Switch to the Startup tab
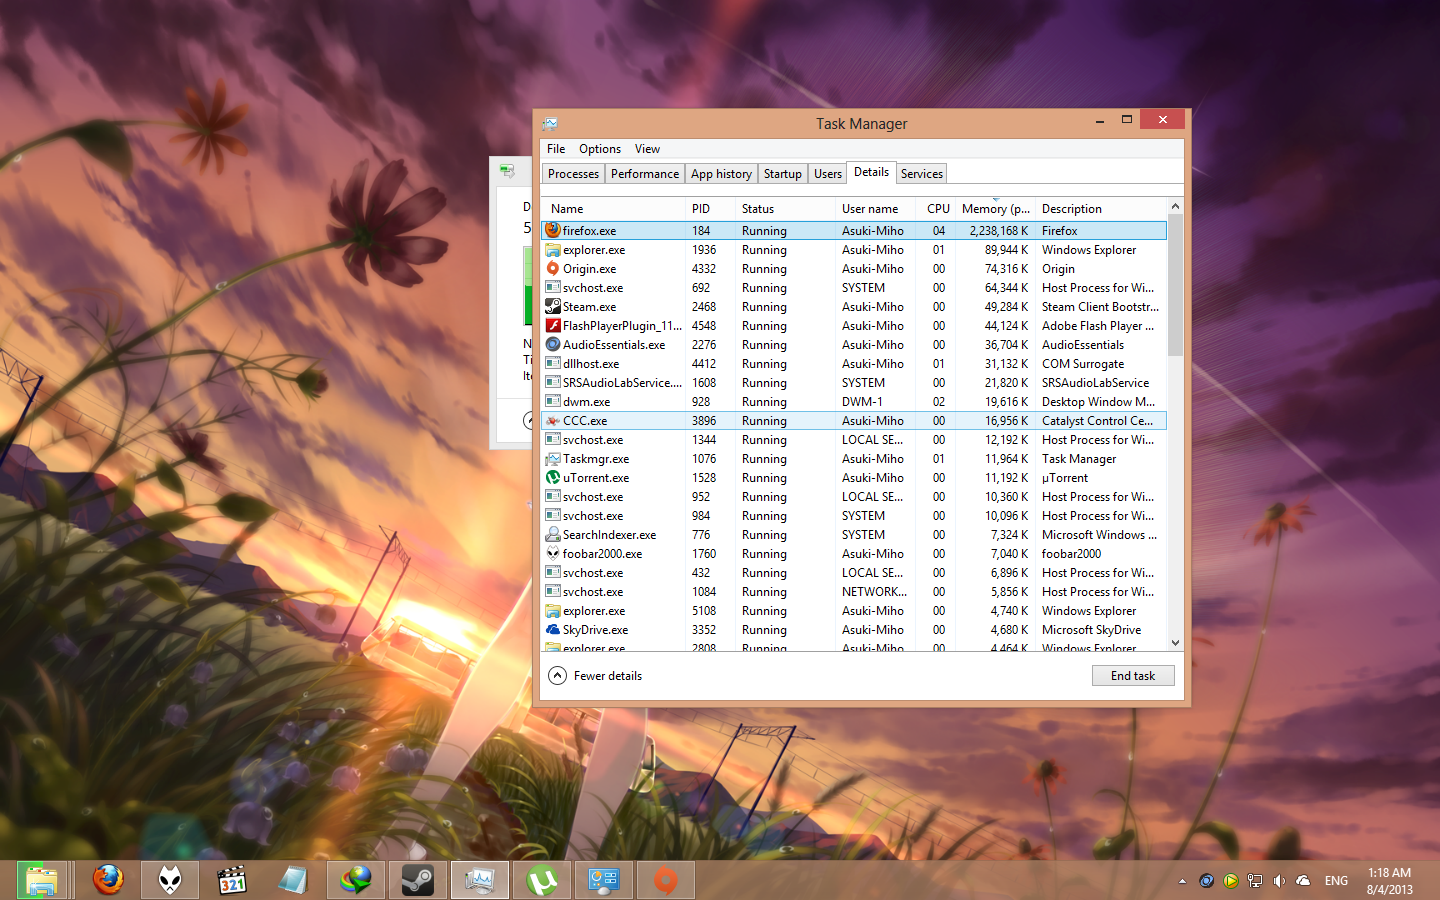 pyautogui.click(x=783, y=174)
